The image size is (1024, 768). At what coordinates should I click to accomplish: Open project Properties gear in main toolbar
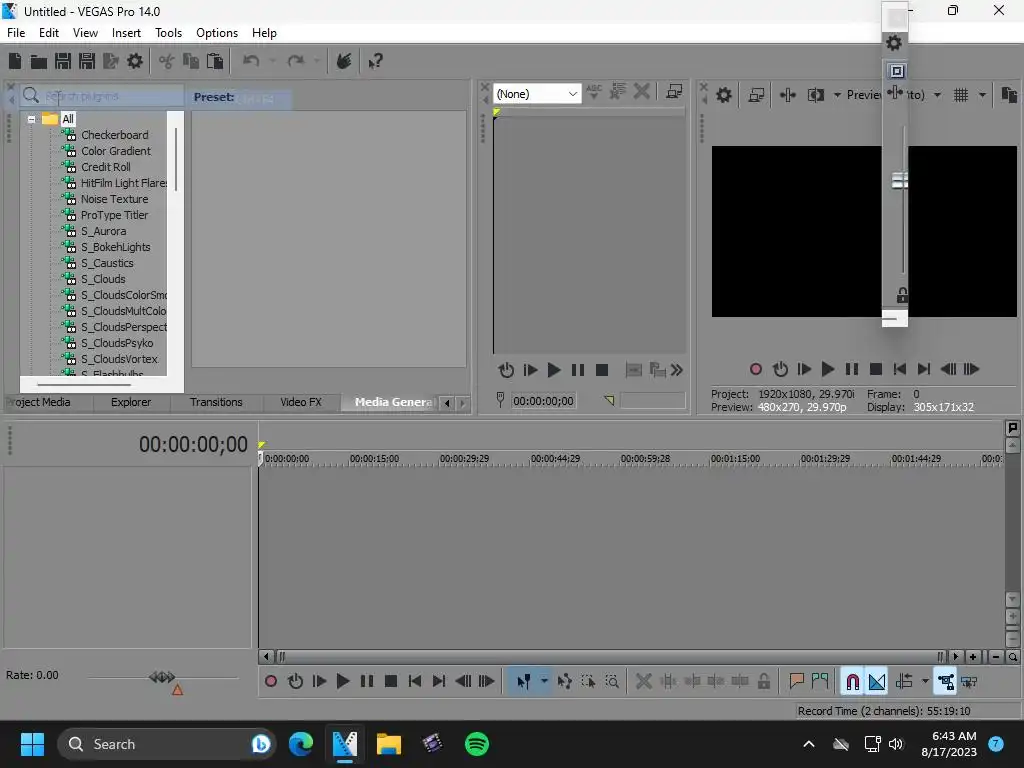[135, 61]
